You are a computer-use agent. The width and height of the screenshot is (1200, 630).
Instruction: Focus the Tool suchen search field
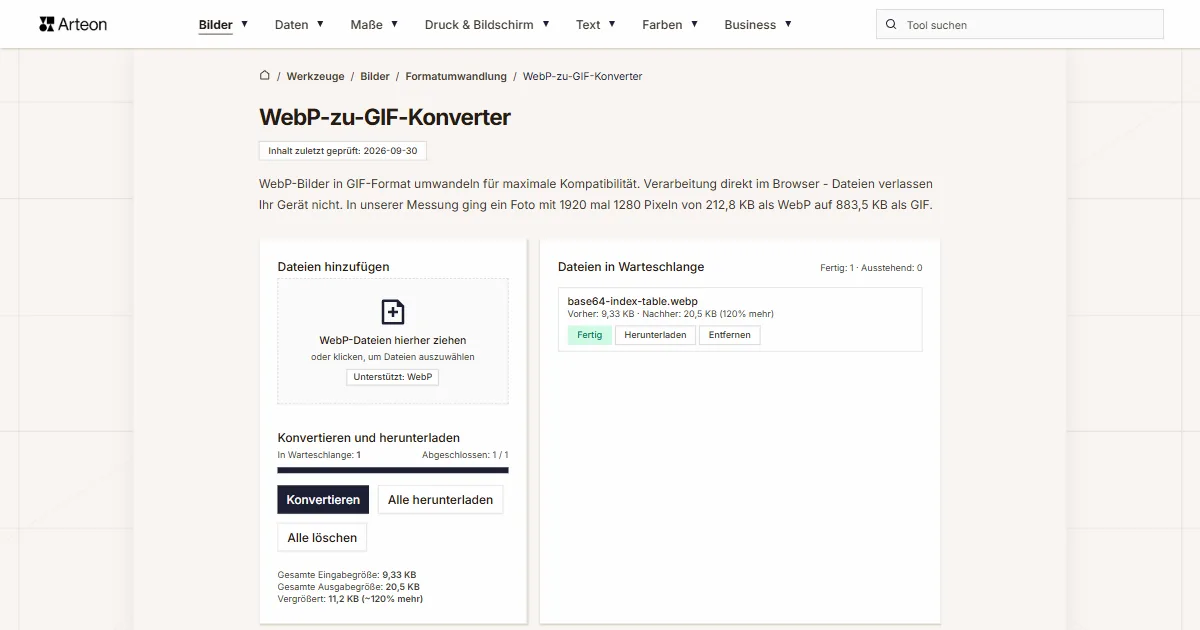tap(1020, 25)
